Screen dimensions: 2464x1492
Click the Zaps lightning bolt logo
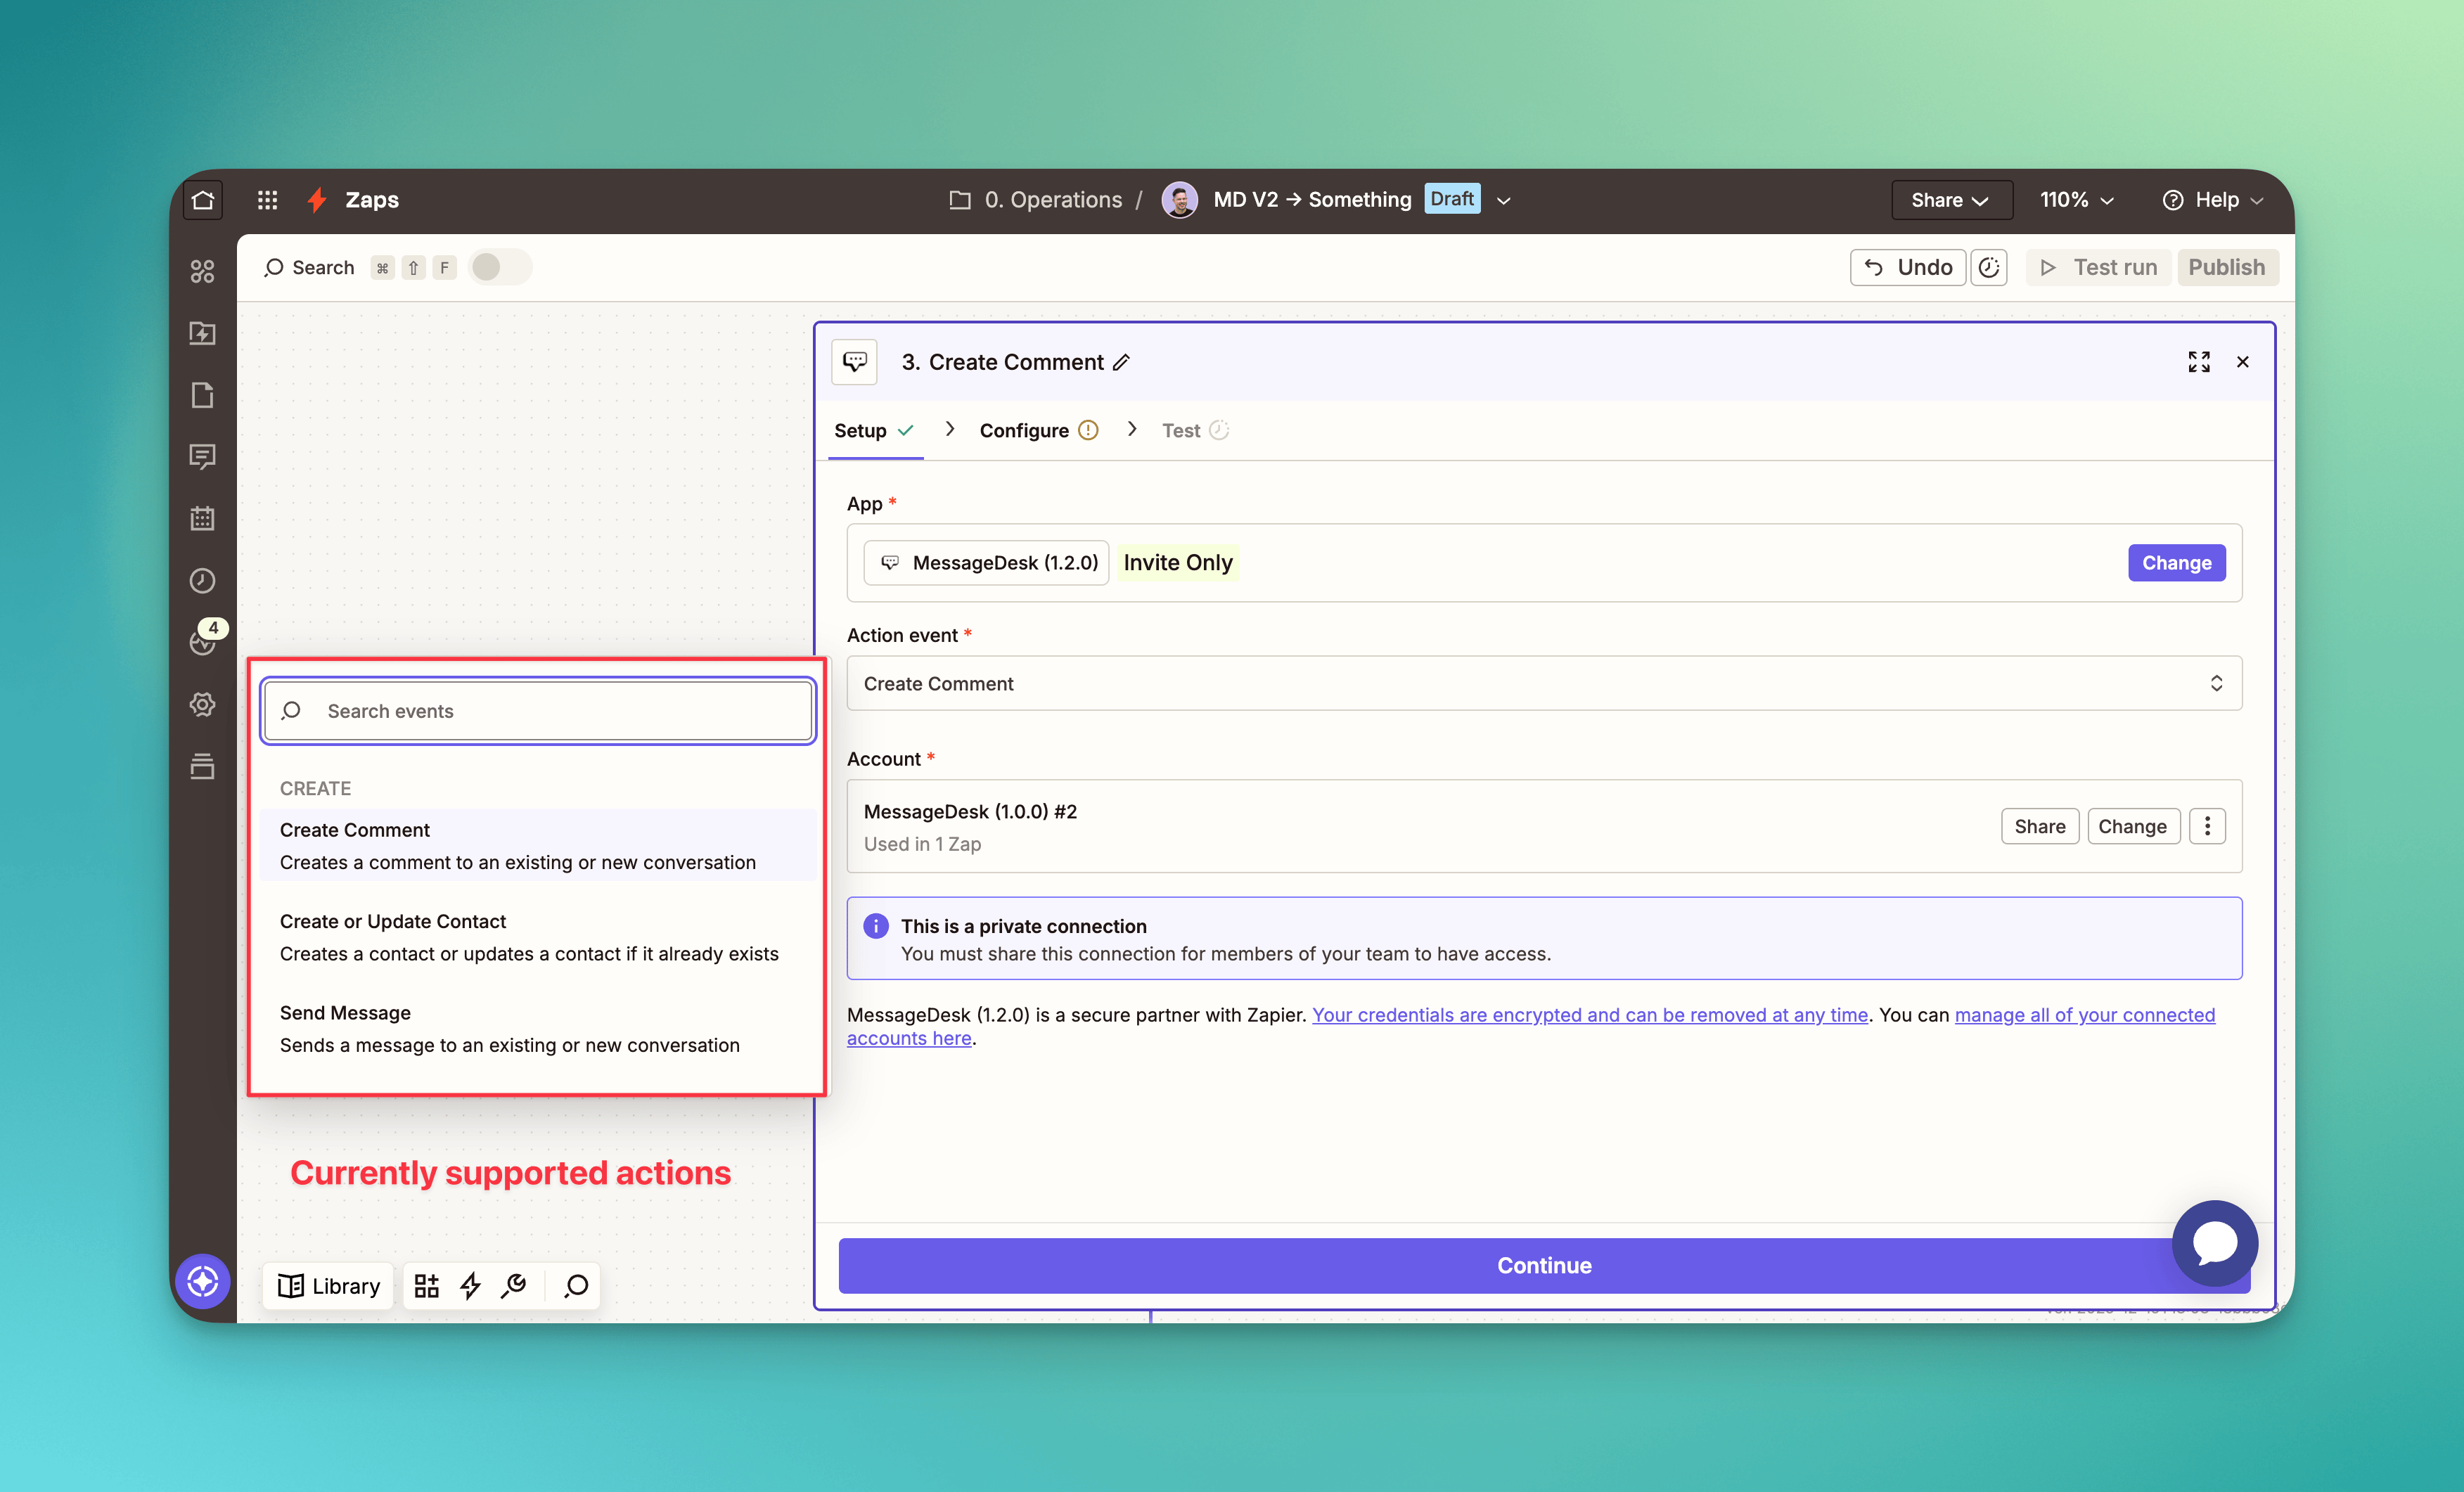pos(317,200)
